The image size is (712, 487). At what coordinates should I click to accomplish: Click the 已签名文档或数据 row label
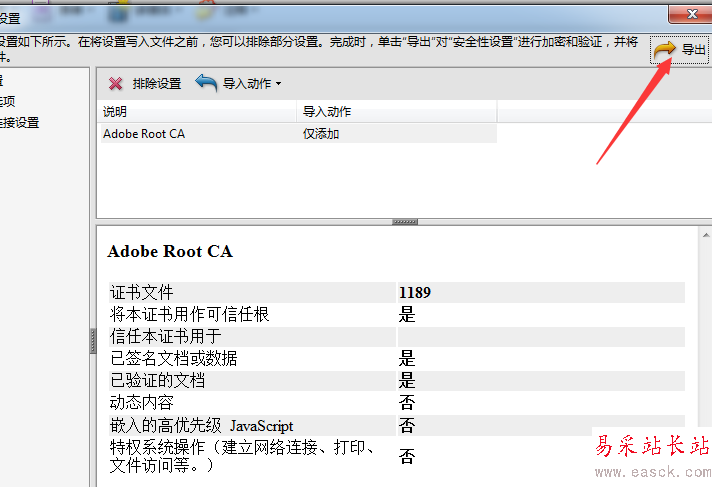click(x=173, y=358)
